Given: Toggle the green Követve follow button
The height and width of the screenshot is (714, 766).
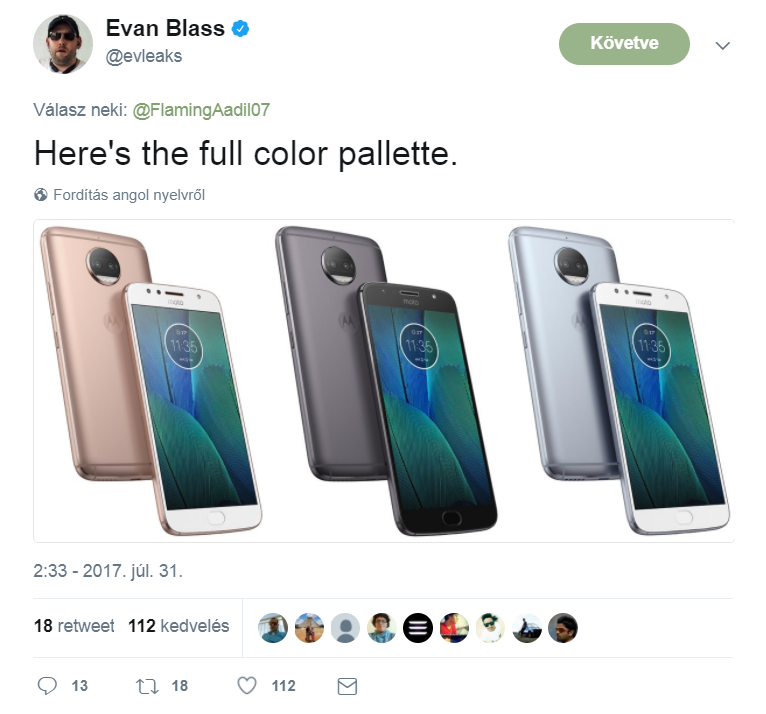Looking at the screenshot, I should (x=624, y=44).
